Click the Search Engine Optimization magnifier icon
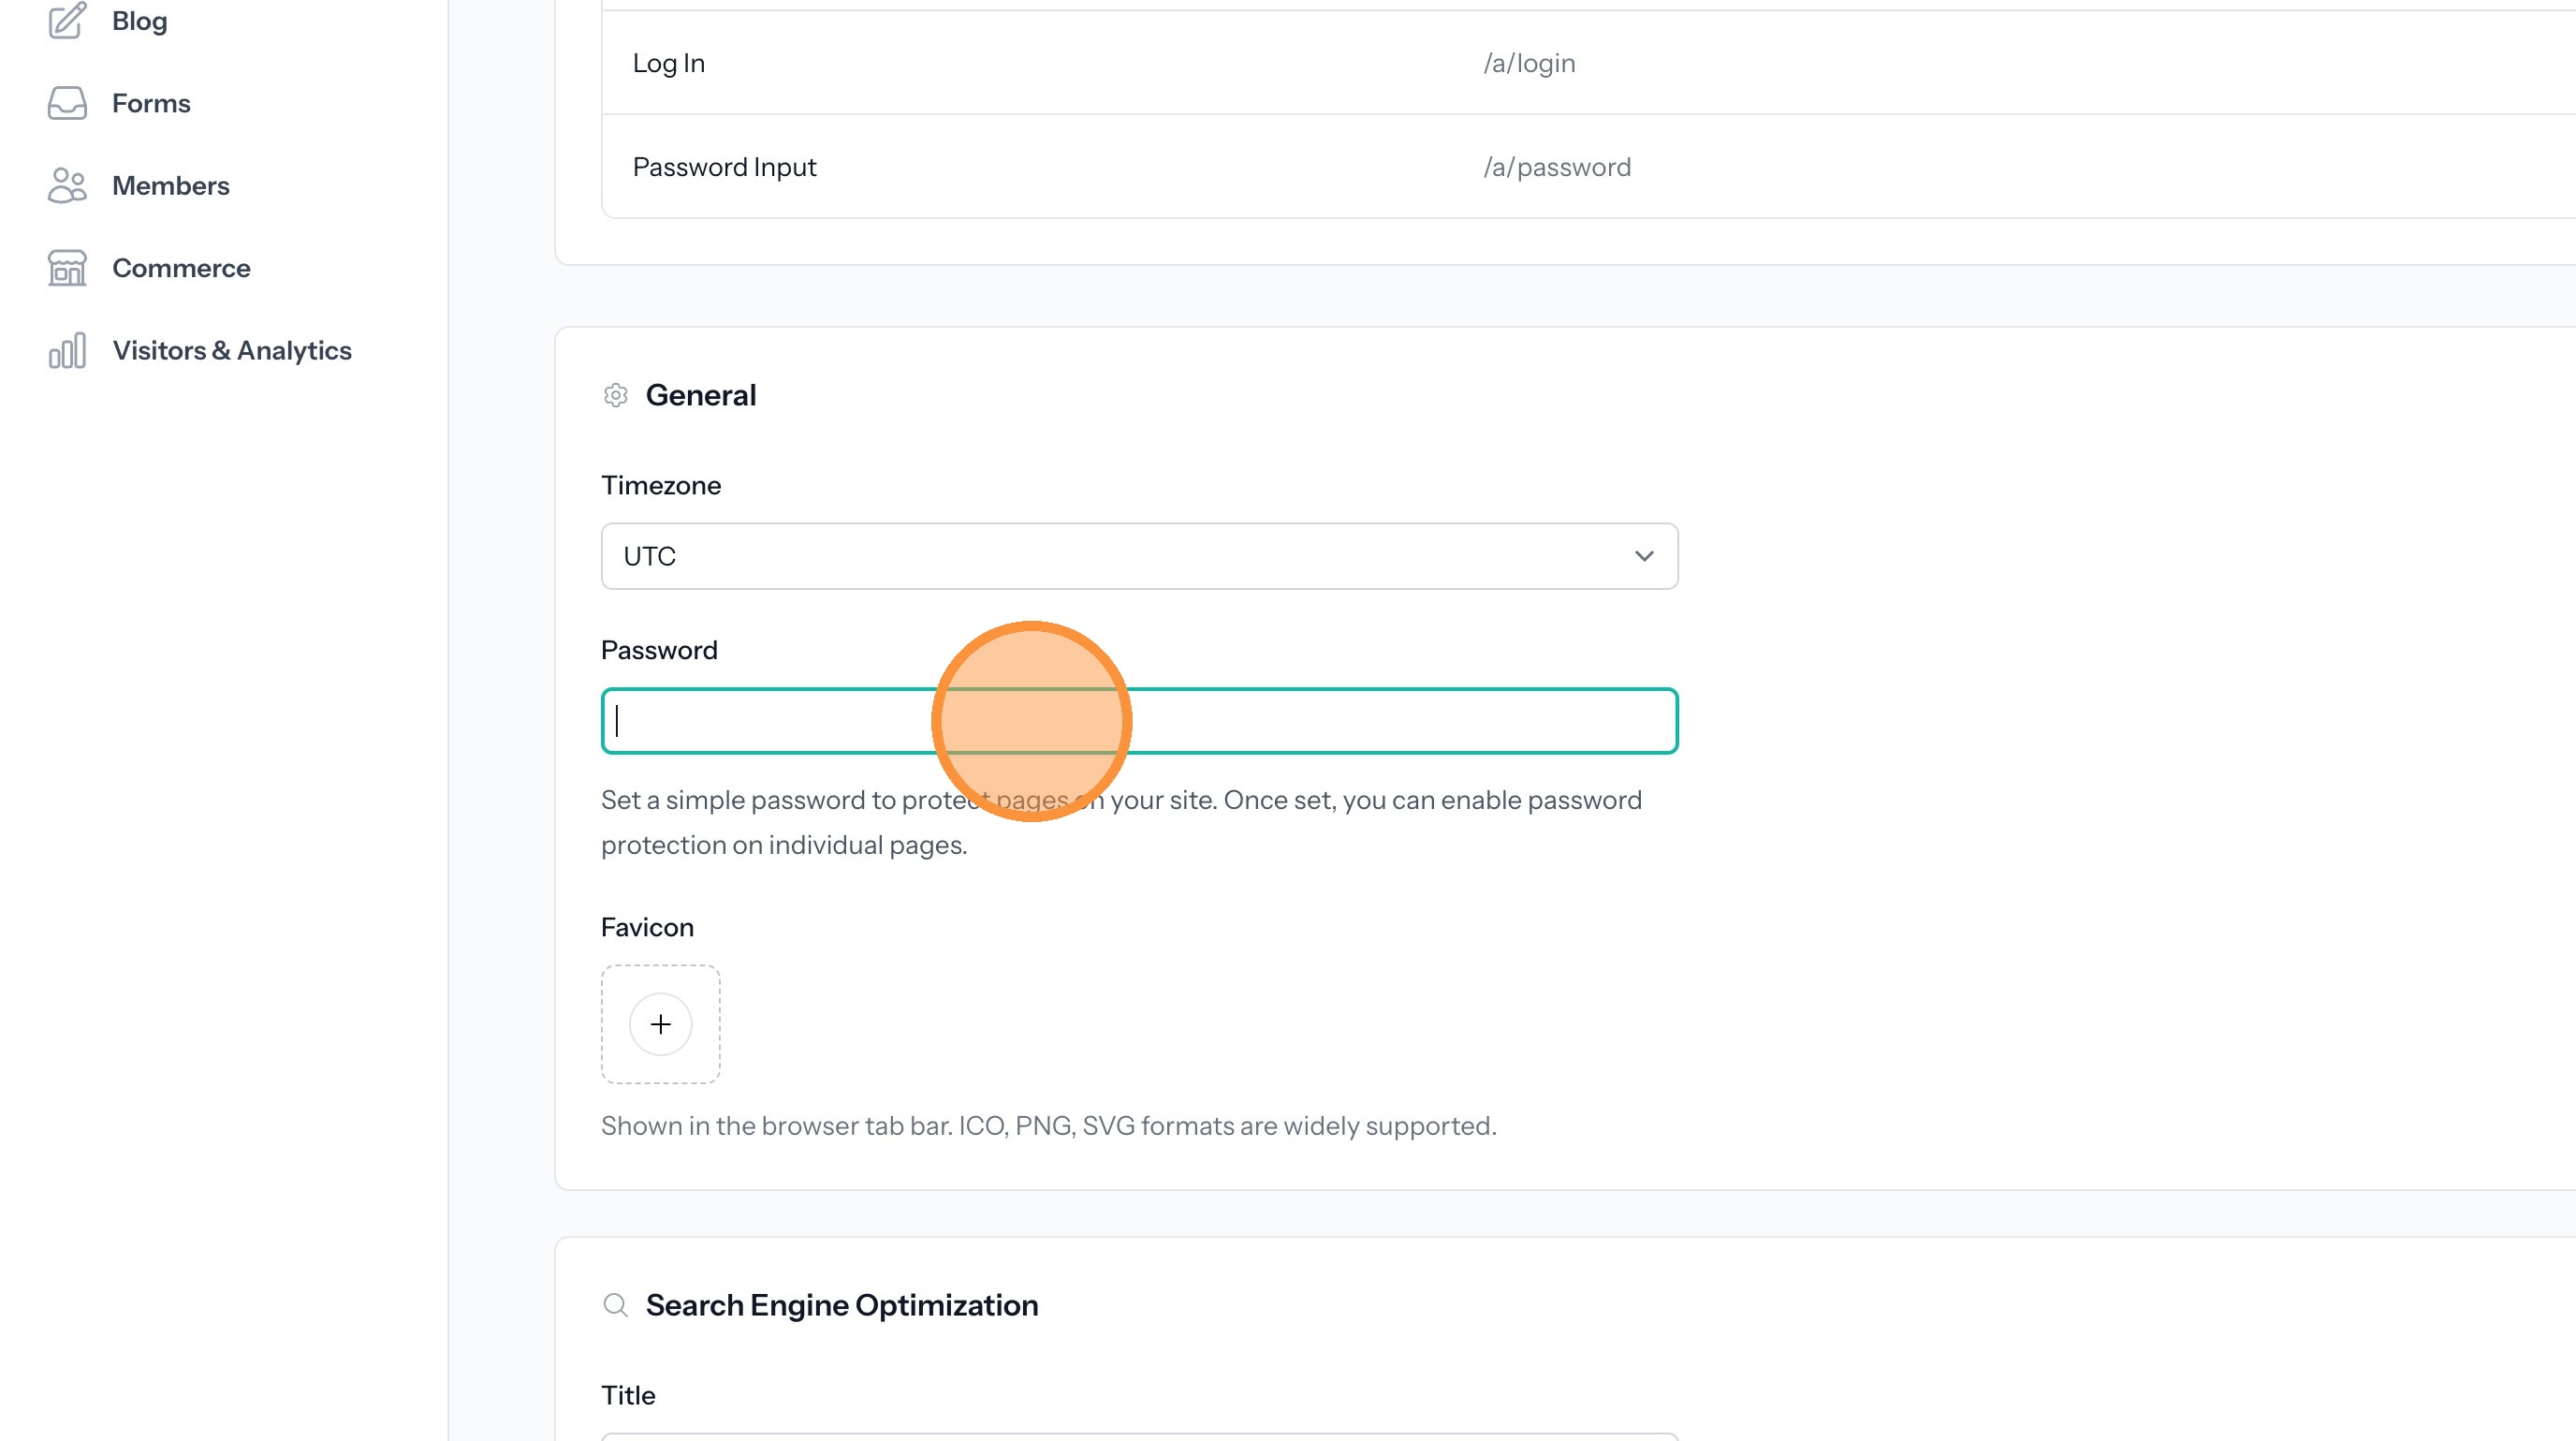Image resolution: width=2576 pixels, height=1441 pixels. click(x=616, y=1306)
